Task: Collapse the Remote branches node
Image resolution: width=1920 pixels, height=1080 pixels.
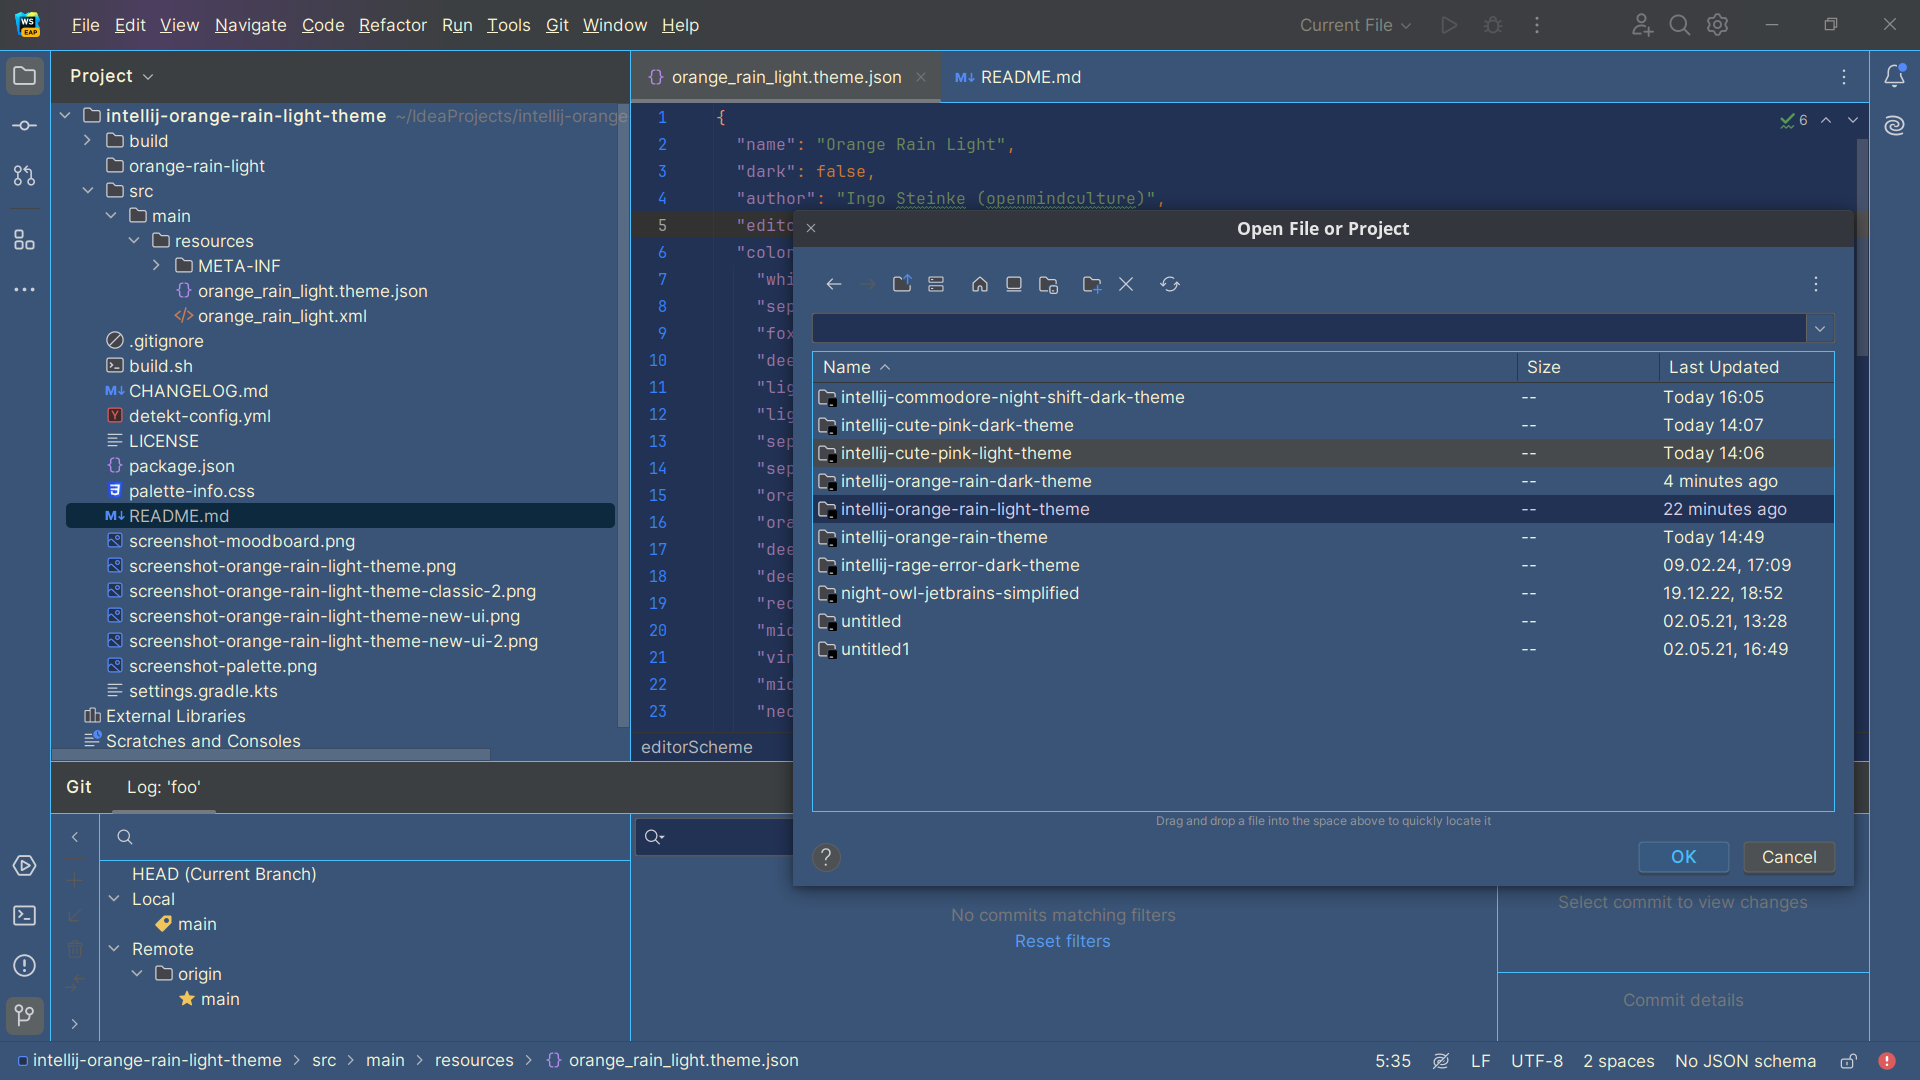Action: pos(114,949)
